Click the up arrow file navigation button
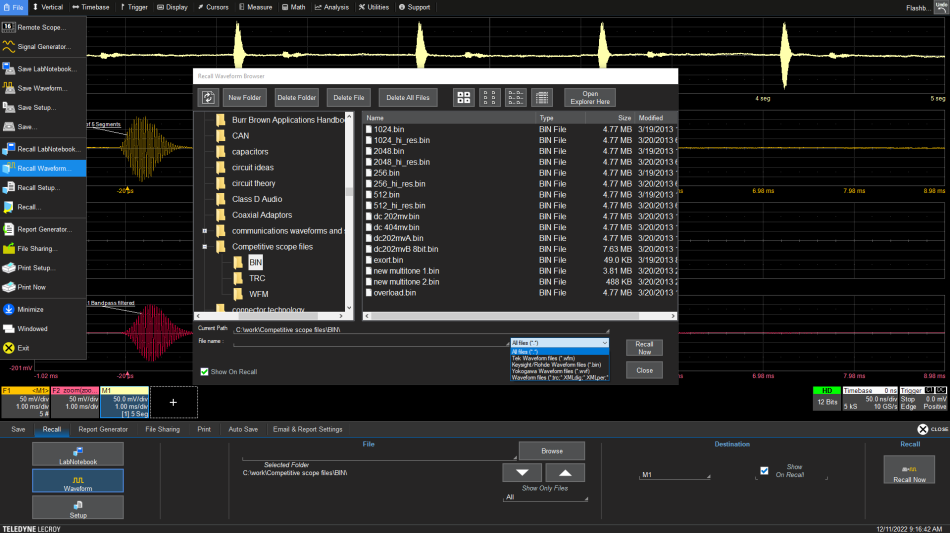950x533 pixels. tap(565, 473)
